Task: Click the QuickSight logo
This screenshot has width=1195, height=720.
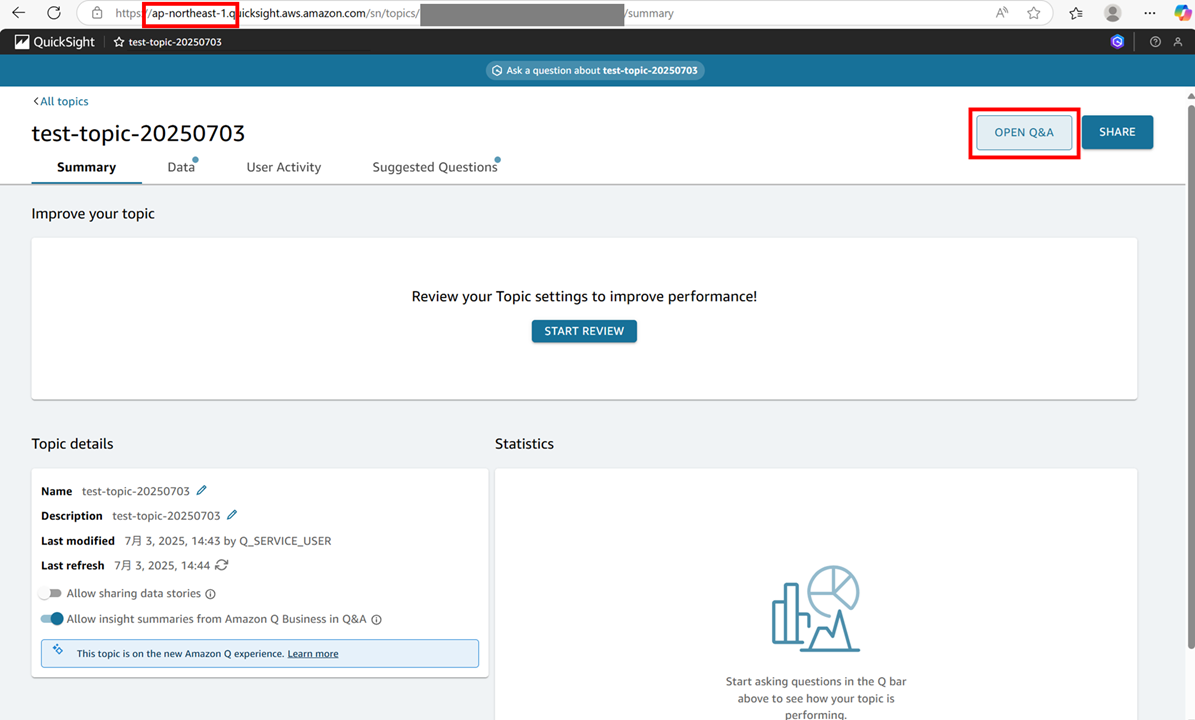Action: point(55,42)
